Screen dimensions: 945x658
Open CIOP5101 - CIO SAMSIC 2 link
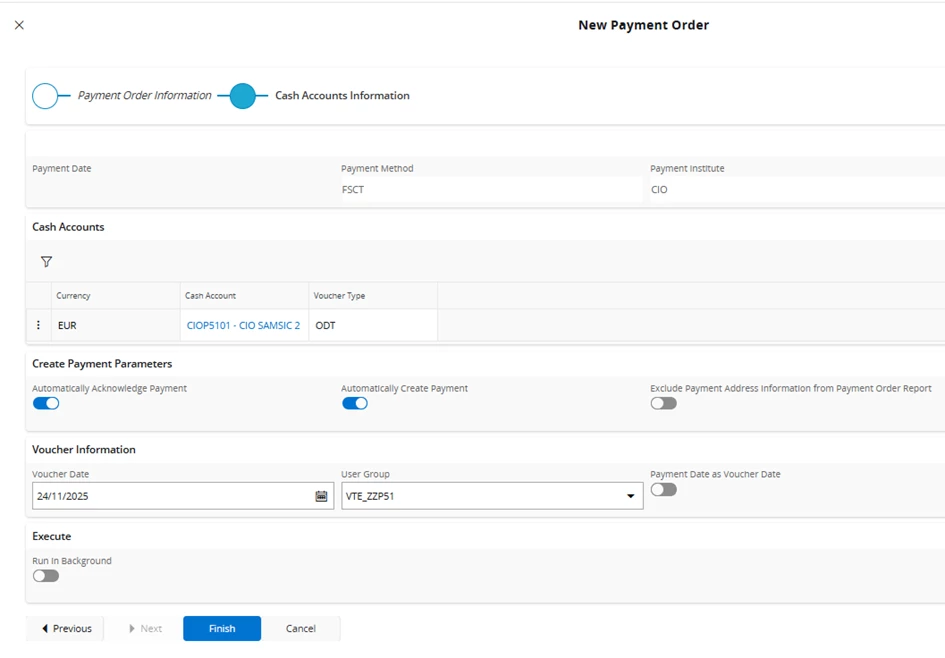pyautogui.click(x=243, y=325)
